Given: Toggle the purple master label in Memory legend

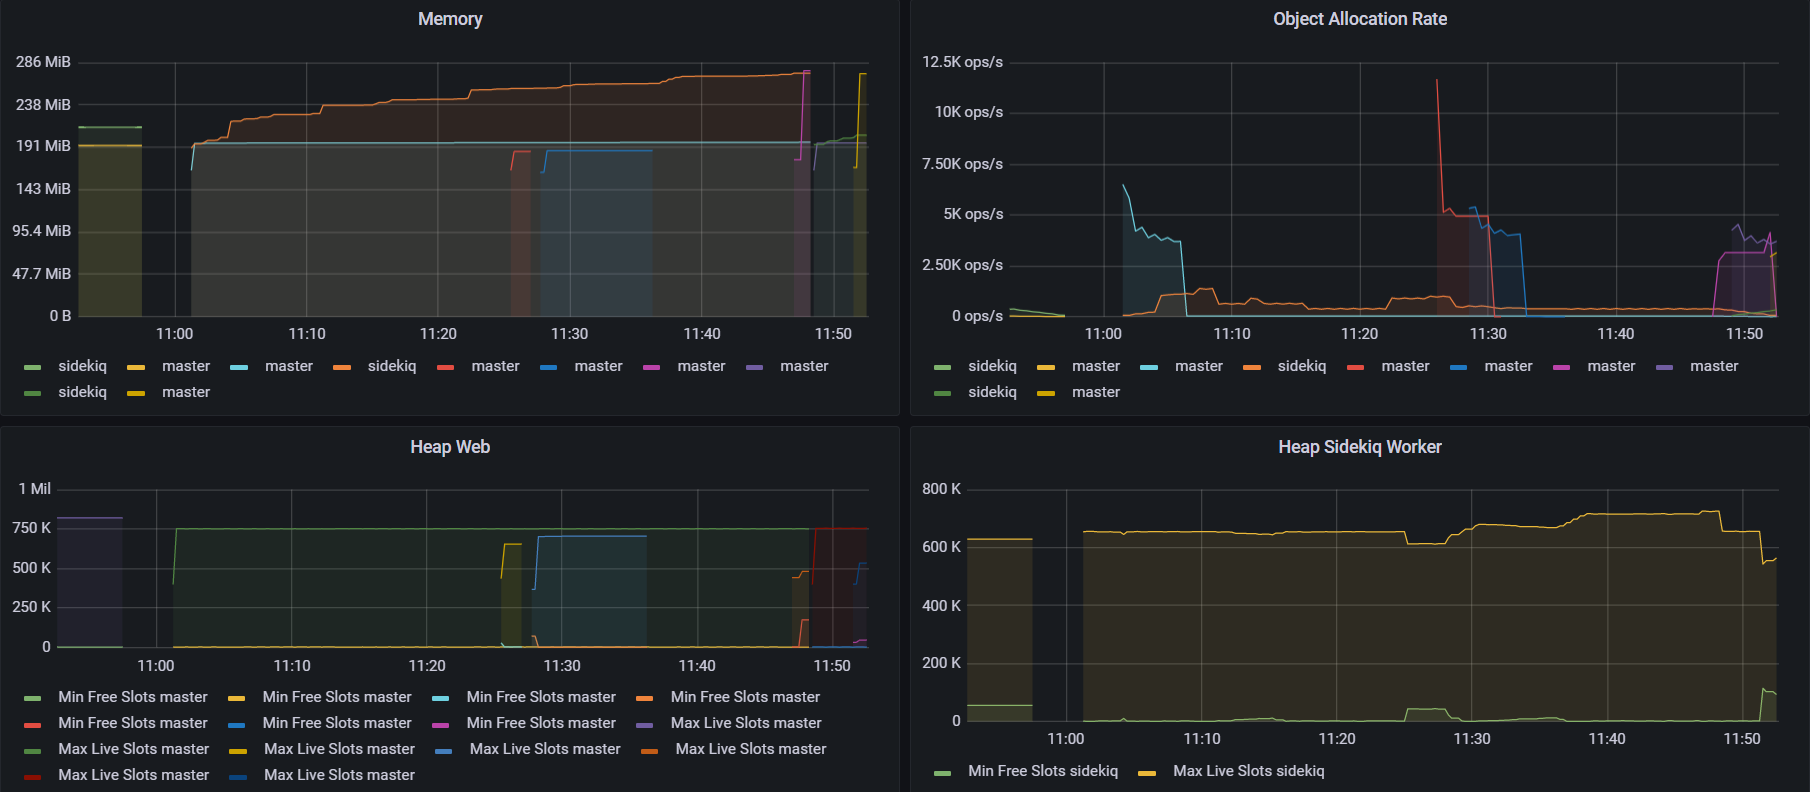Looking at the screenshot, I should pyautogui.click(x=804, y=366).
